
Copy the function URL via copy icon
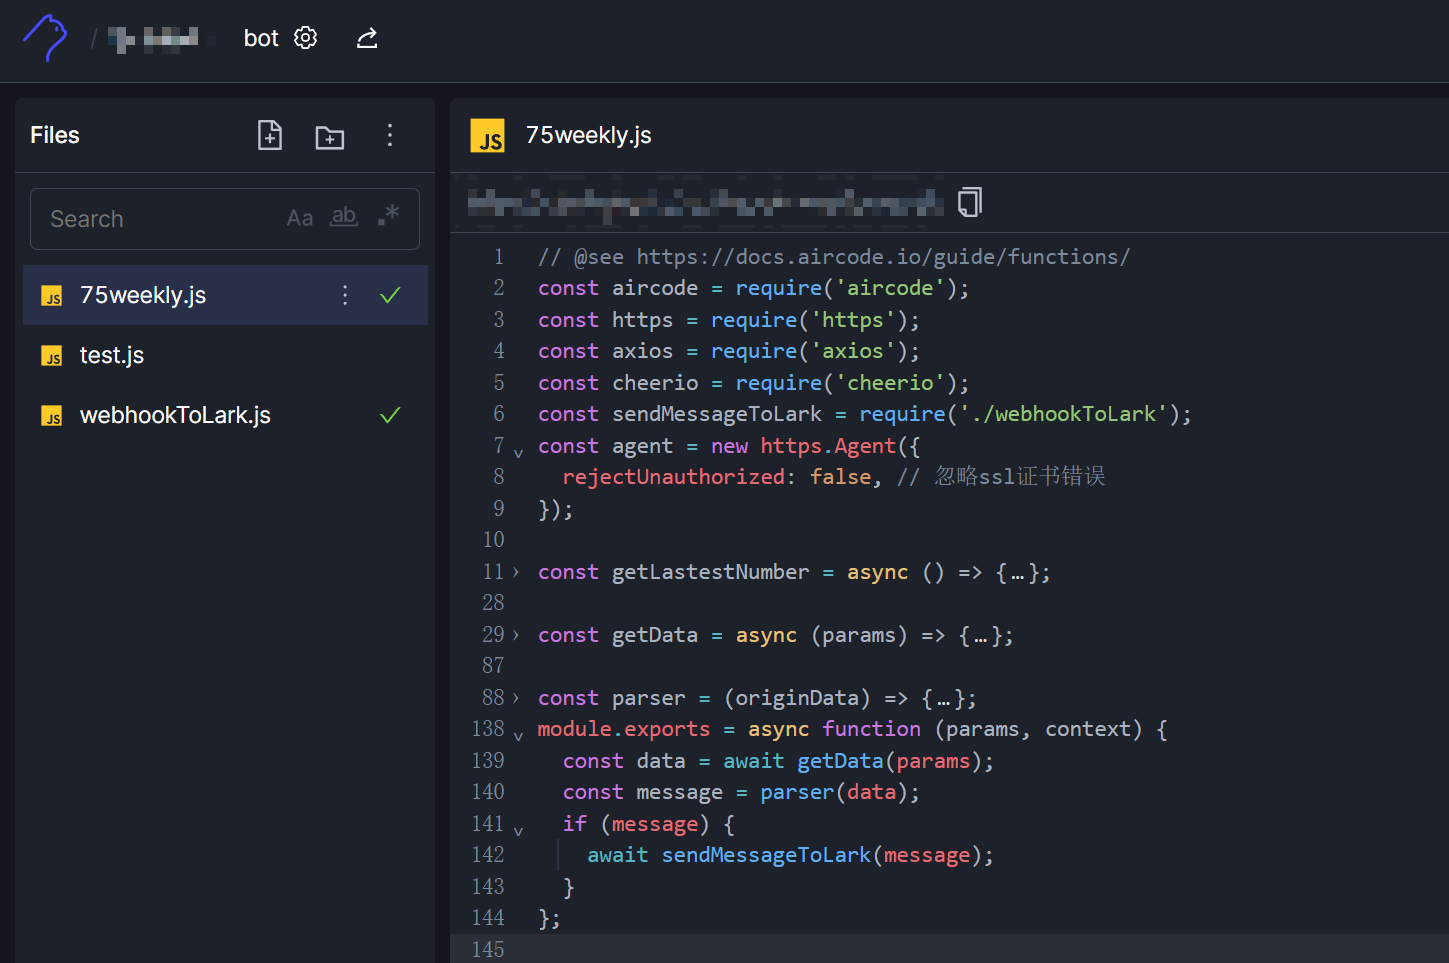[x=970, y=202]
